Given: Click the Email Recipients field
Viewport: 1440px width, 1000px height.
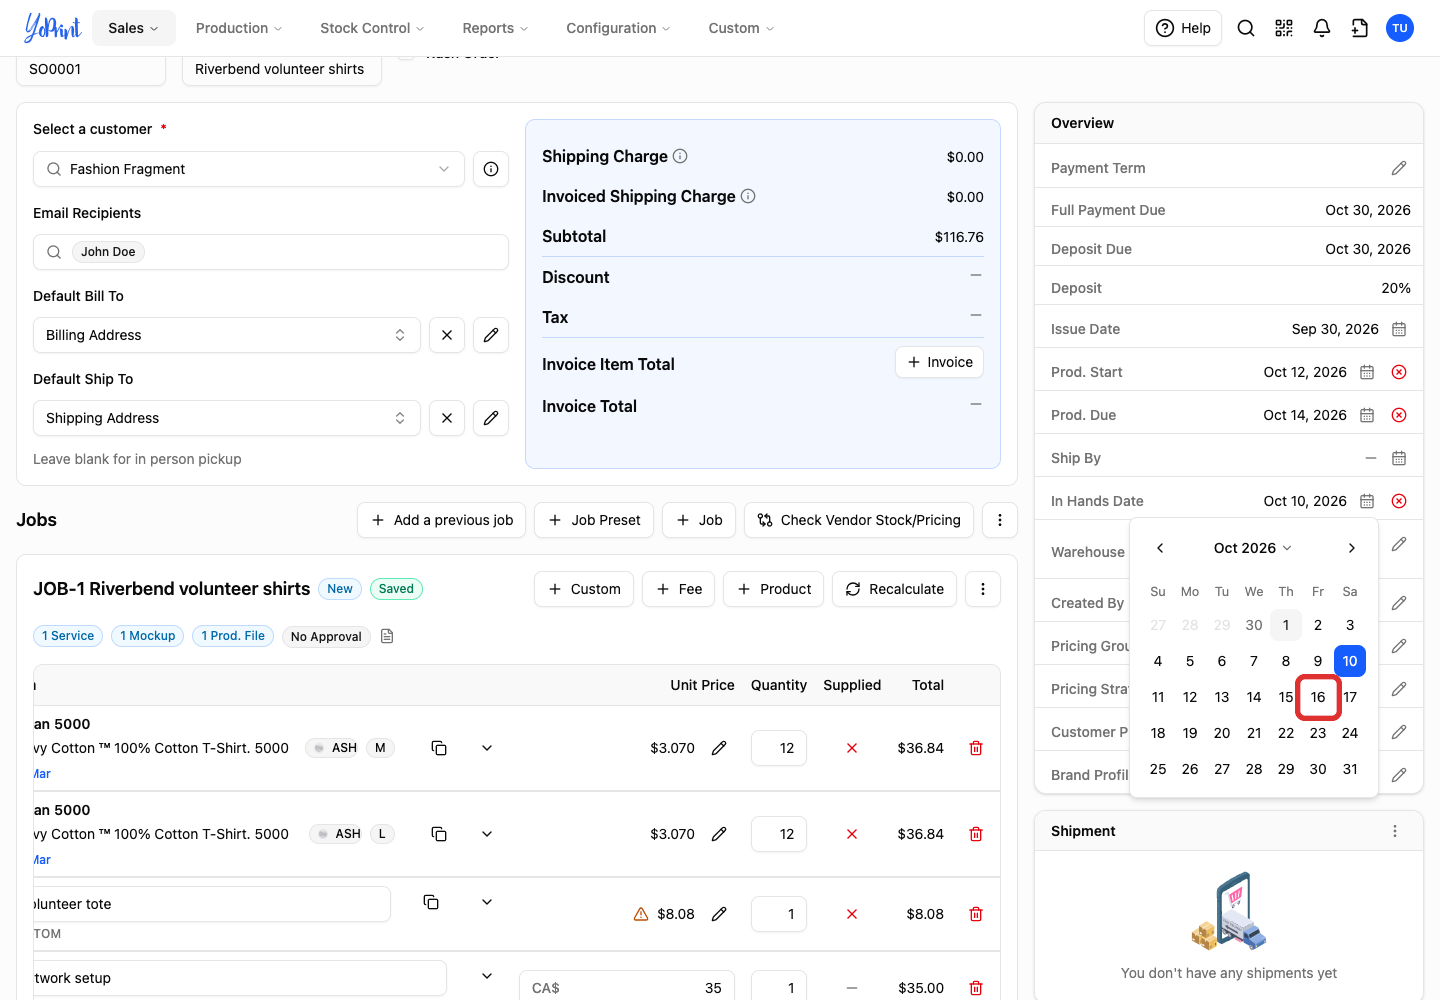Looking at the screenshot, I should pos(271,252).
